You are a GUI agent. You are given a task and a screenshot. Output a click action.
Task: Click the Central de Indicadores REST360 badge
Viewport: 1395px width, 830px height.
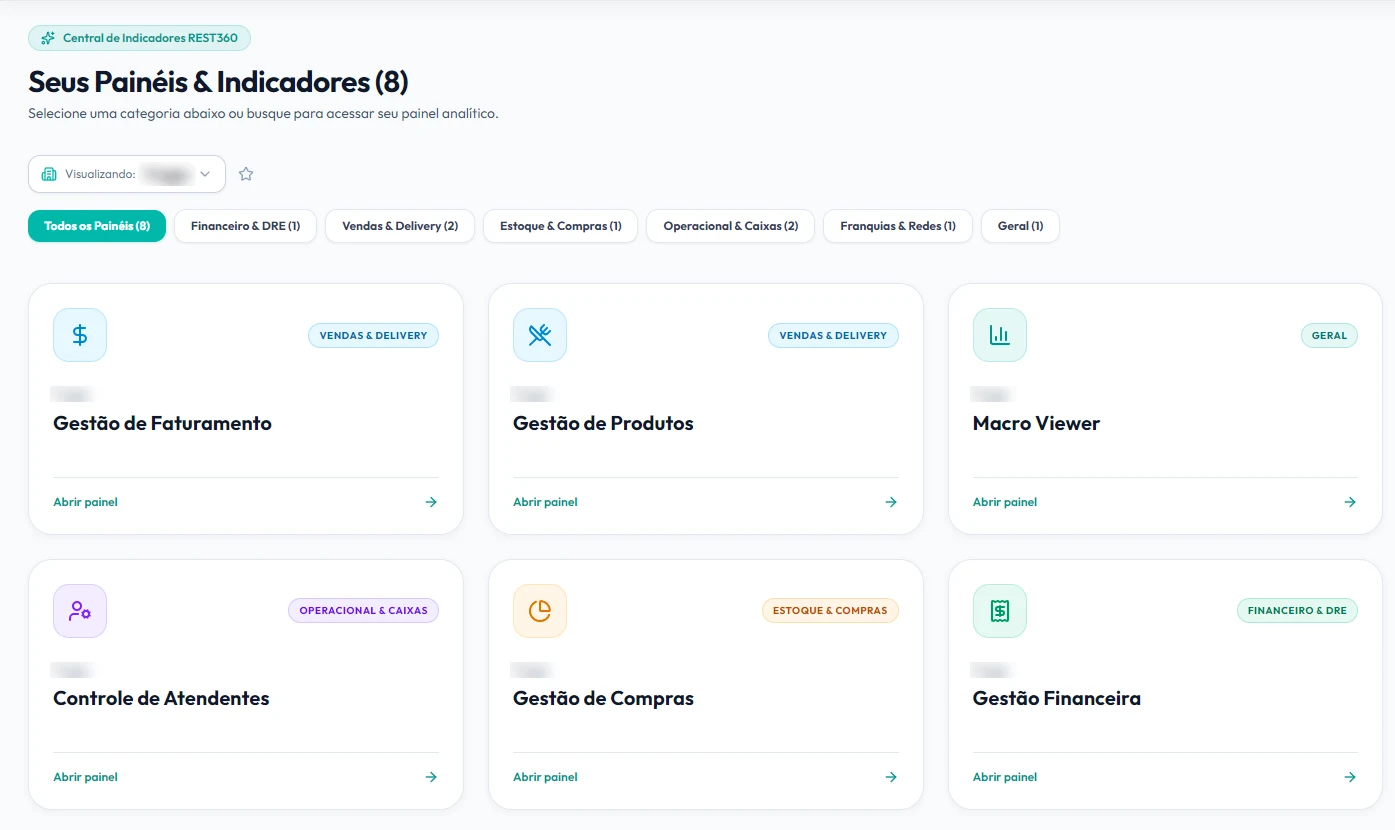139,38
